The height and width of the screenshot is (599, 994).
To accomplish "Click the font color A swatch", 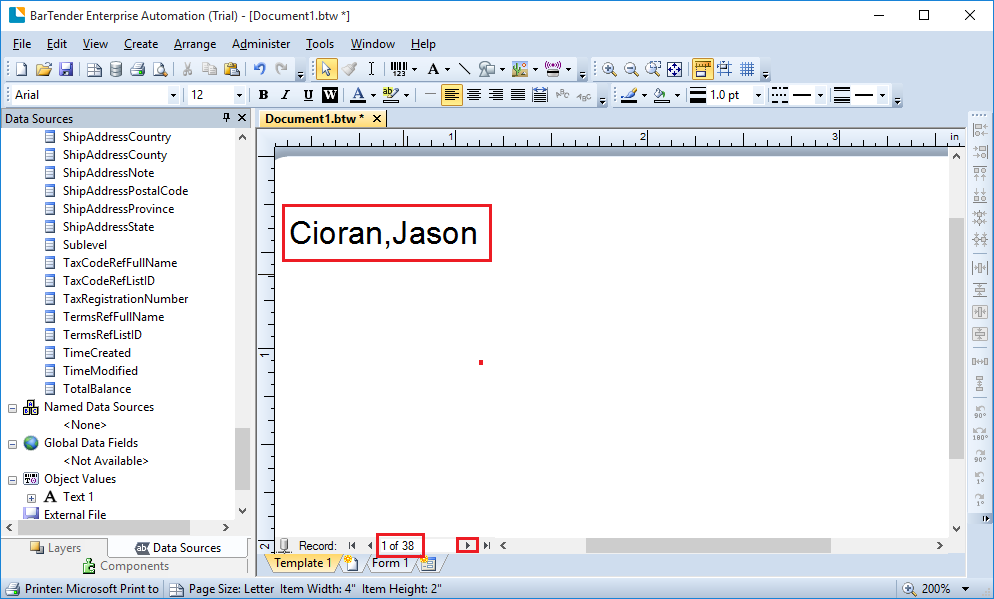I will (358, 95).
